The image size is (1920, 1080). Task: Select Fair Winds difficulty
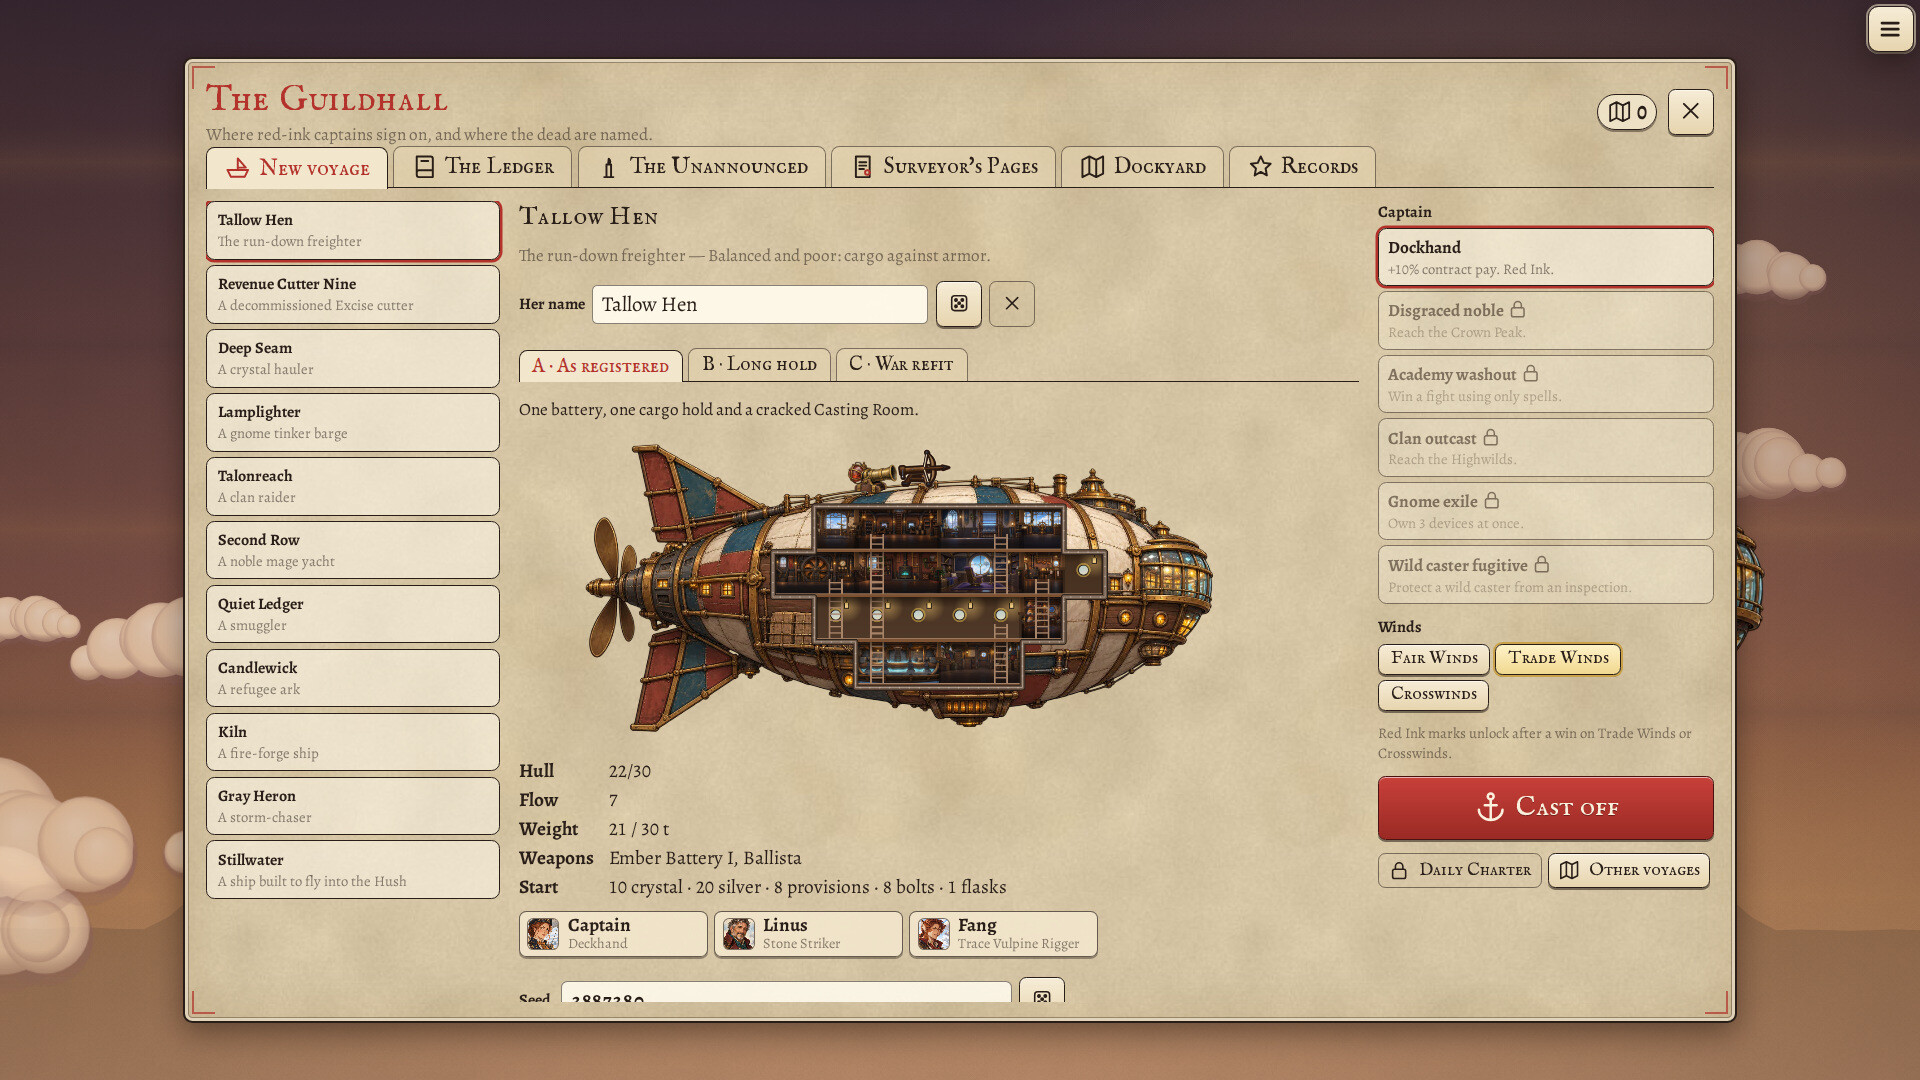1433,658
